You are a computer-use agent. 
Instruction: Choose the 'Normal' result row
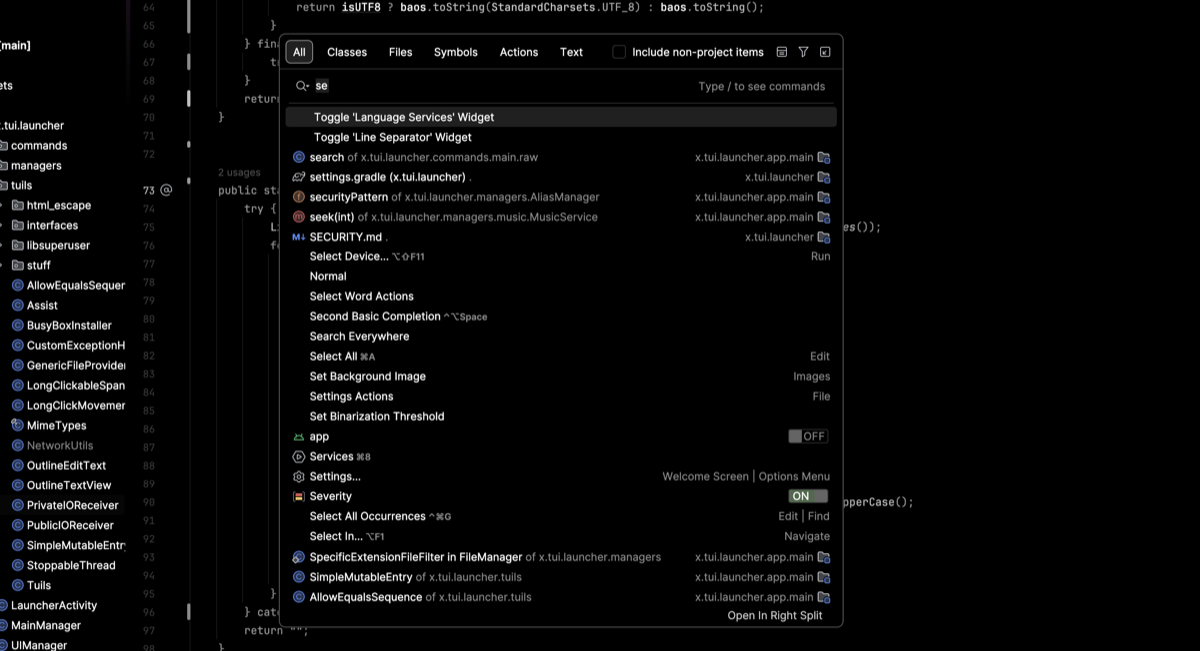(561, 277)
